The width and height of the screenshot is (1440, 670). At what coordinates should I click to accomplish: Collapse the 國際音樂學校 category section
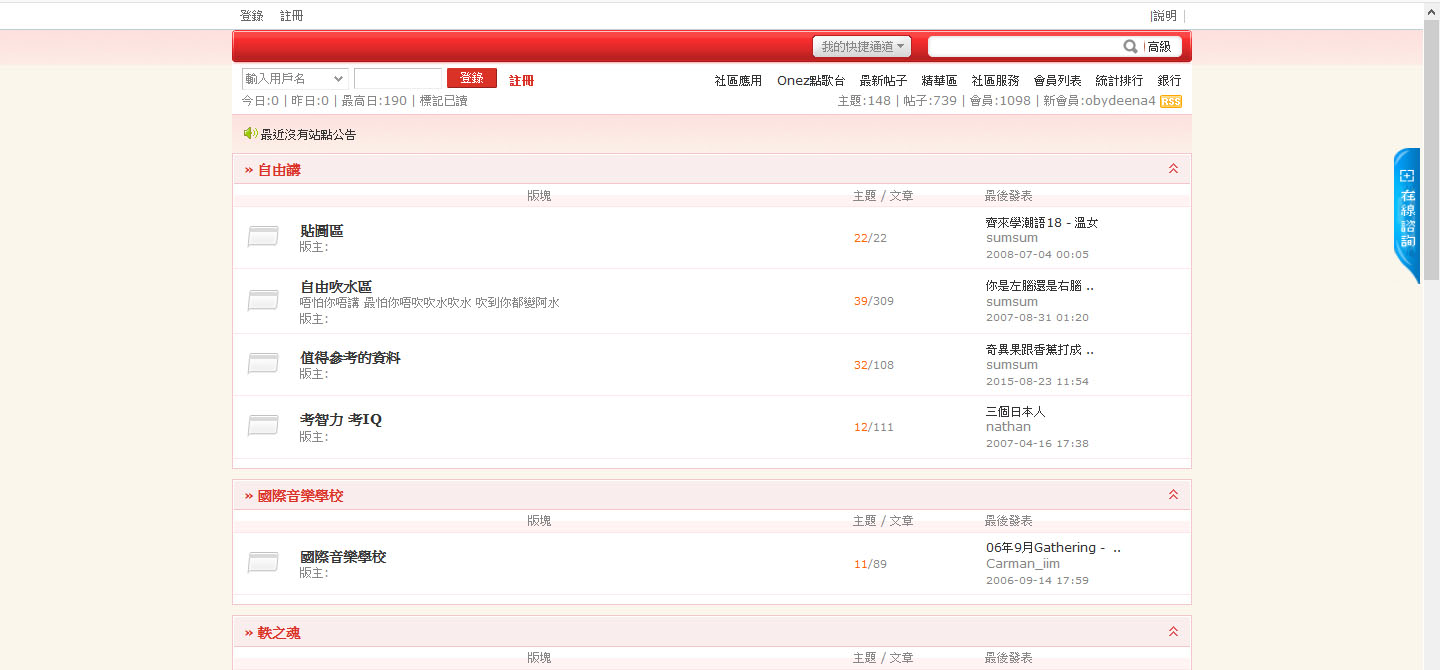pos(1173,495)
